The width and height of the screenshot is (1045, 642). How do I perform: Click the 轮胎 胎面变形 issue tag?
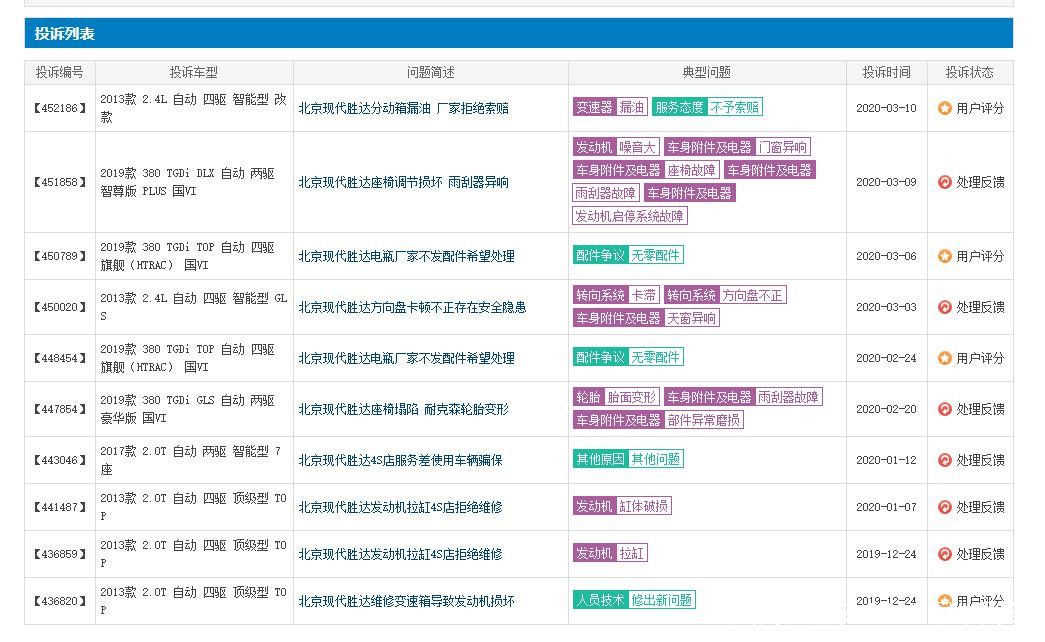click(x=616, y=397)
